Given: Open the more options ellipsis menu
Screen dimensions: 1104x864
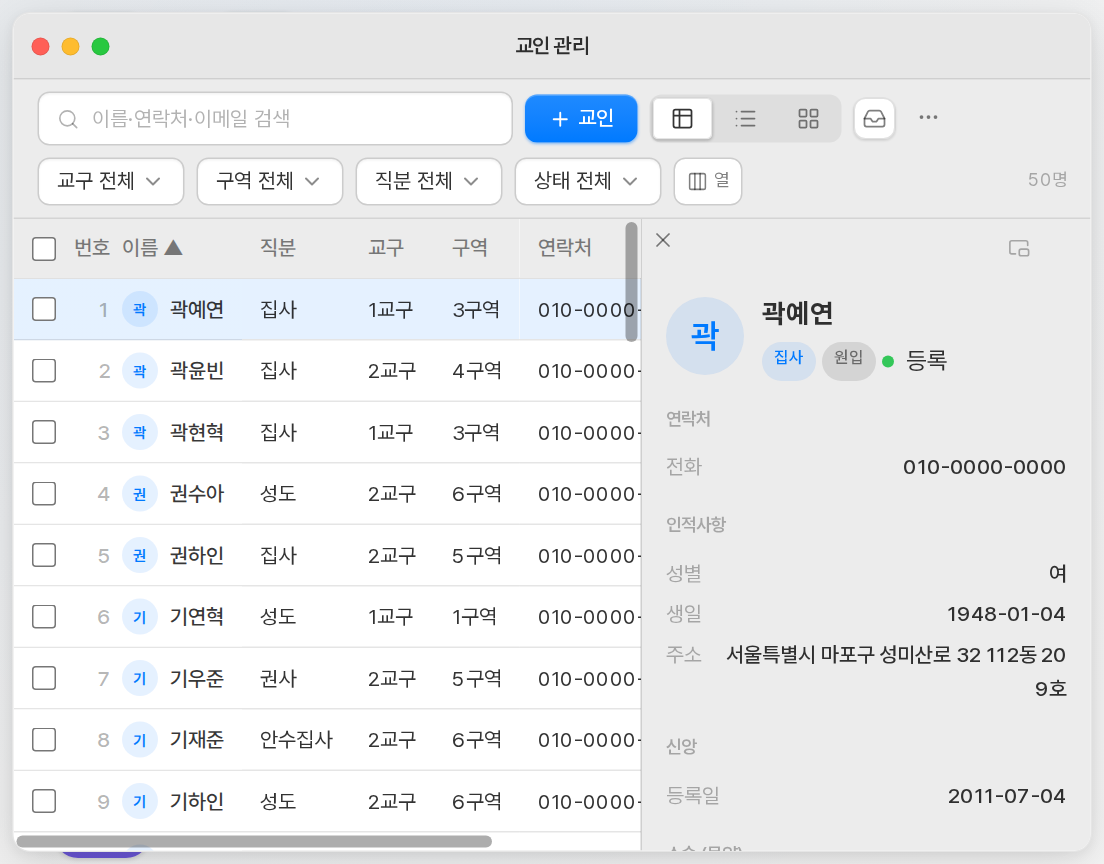Looking at the screenshot, I should tap(928, 118).
